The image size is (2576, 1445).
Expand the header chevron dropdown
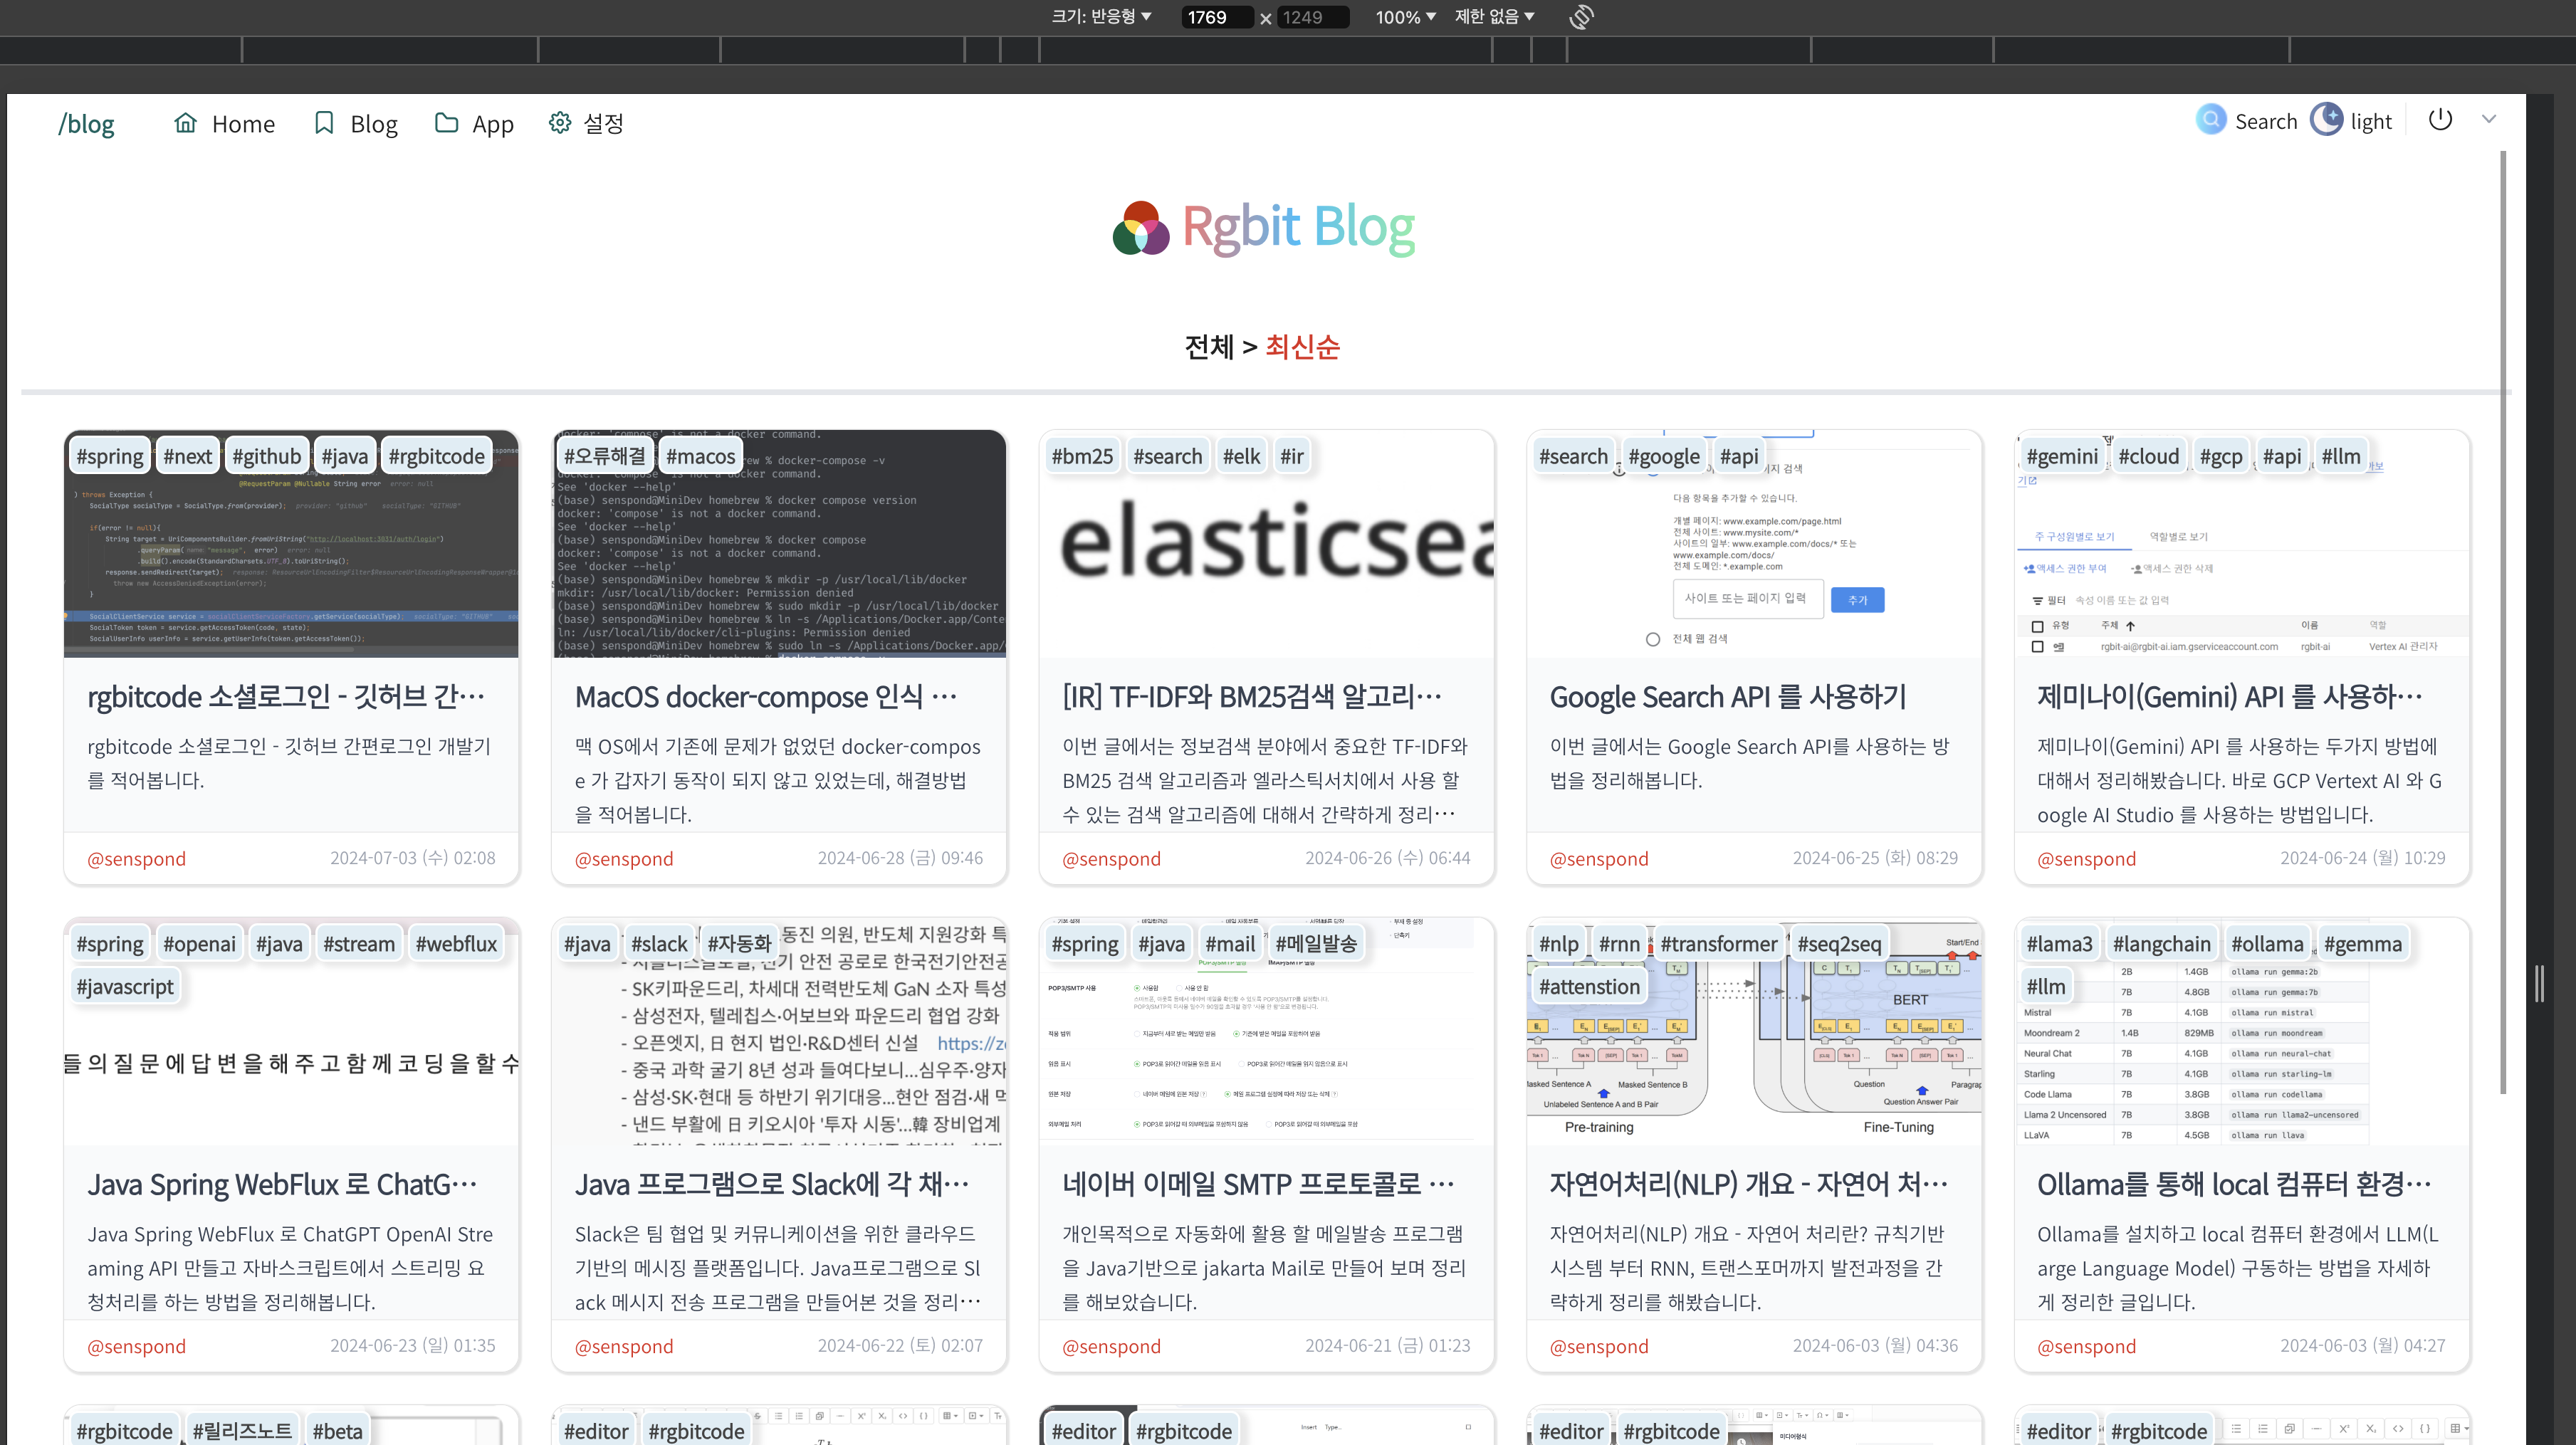coord(2489,119)
